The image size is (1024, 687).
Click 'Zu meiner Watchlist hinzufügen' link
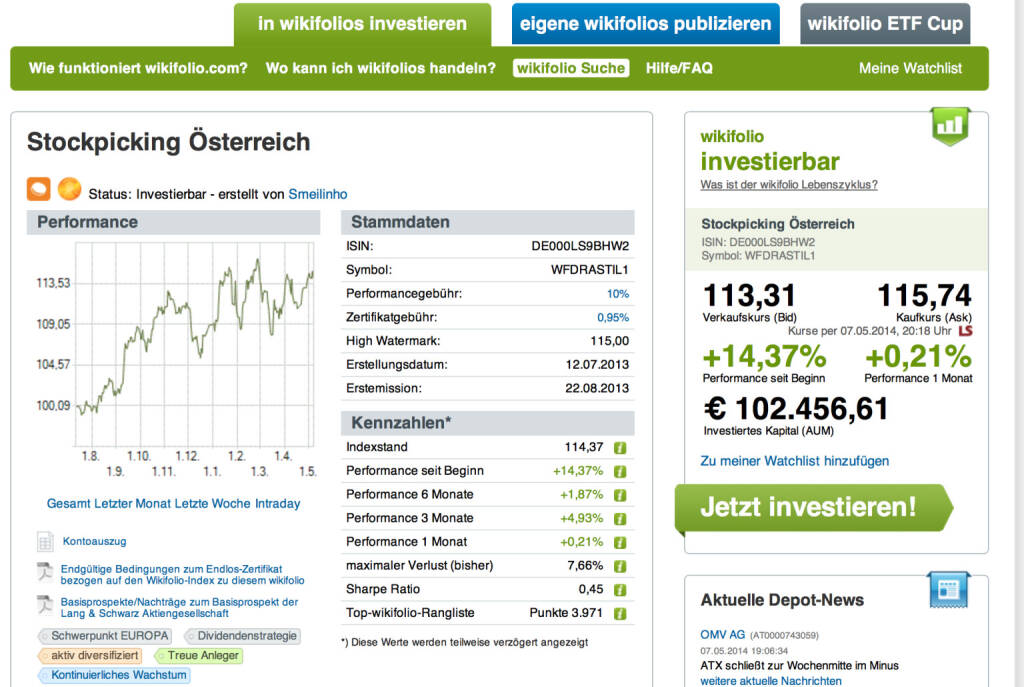[794, 461]
